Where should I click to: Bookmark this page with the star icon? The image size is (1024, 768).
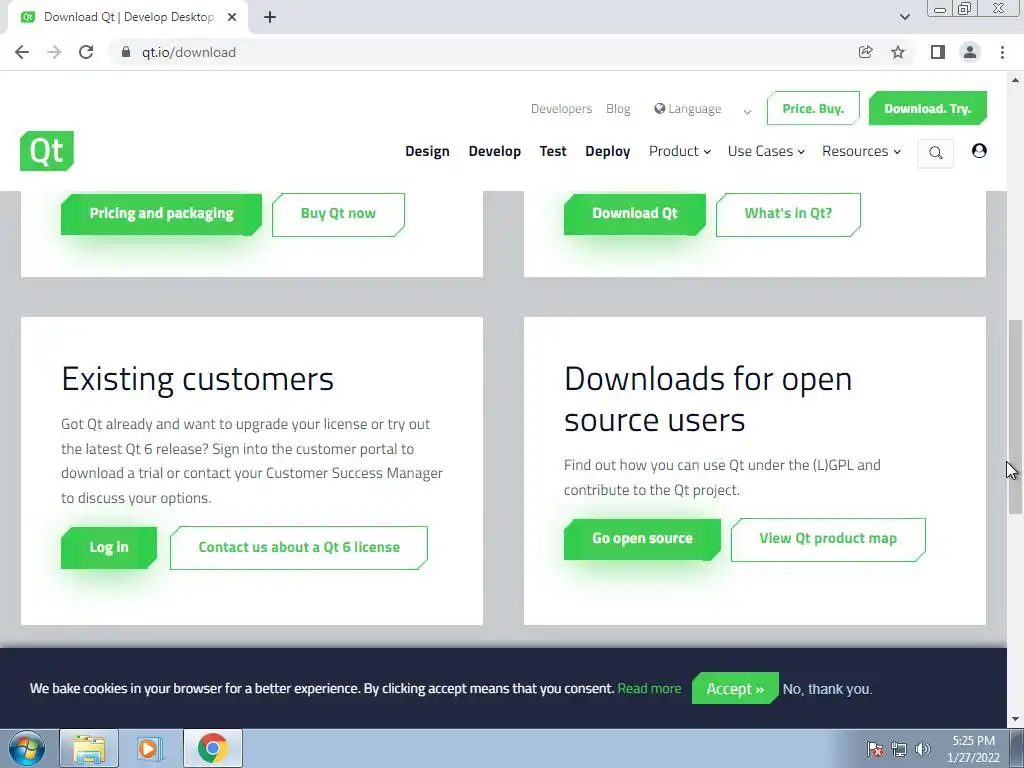click(x=898, y=52)
